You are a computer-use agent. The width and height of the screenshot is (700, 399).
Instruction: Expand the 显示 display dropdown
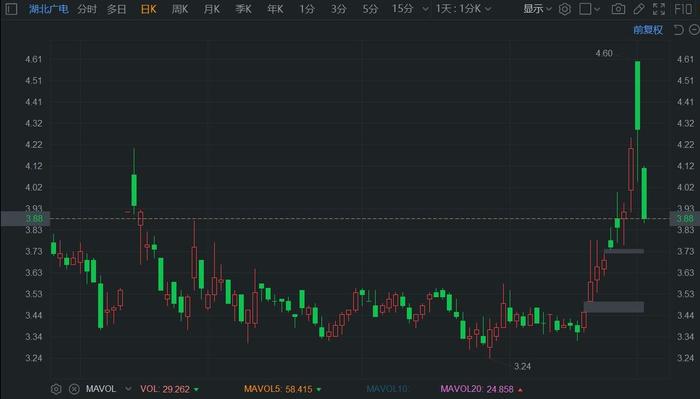click(x=538, y=9)
